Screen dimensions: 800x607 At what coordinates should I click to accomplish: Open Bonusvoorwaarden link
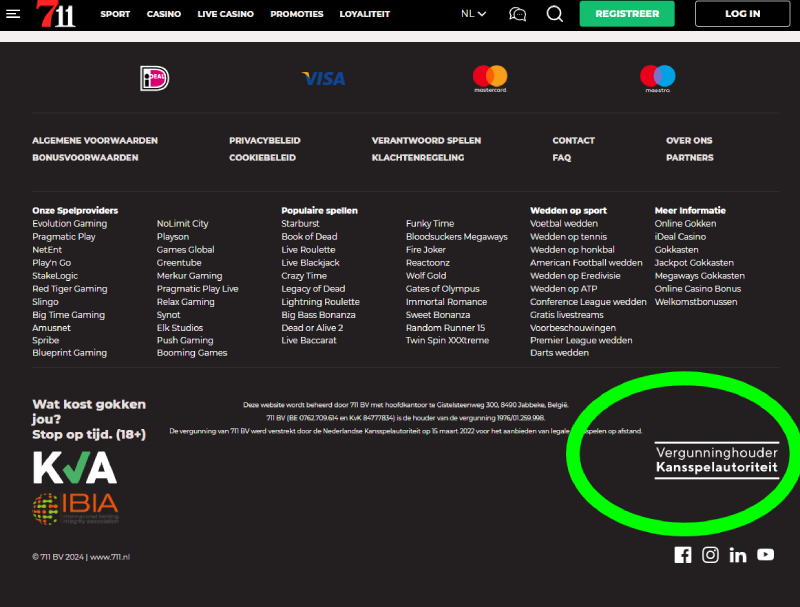85,158
